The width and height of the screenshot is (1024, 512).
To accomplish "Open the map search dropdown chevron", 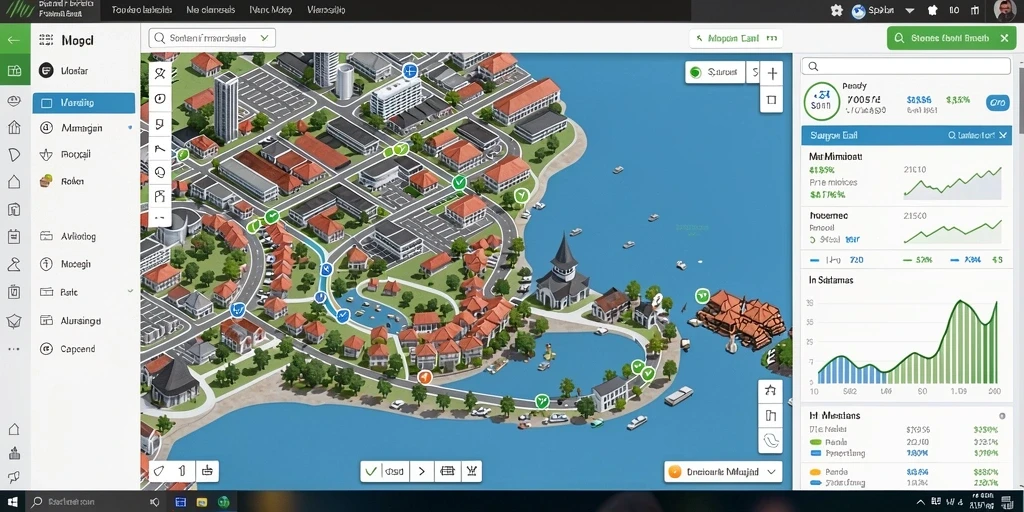I will 264,39.
